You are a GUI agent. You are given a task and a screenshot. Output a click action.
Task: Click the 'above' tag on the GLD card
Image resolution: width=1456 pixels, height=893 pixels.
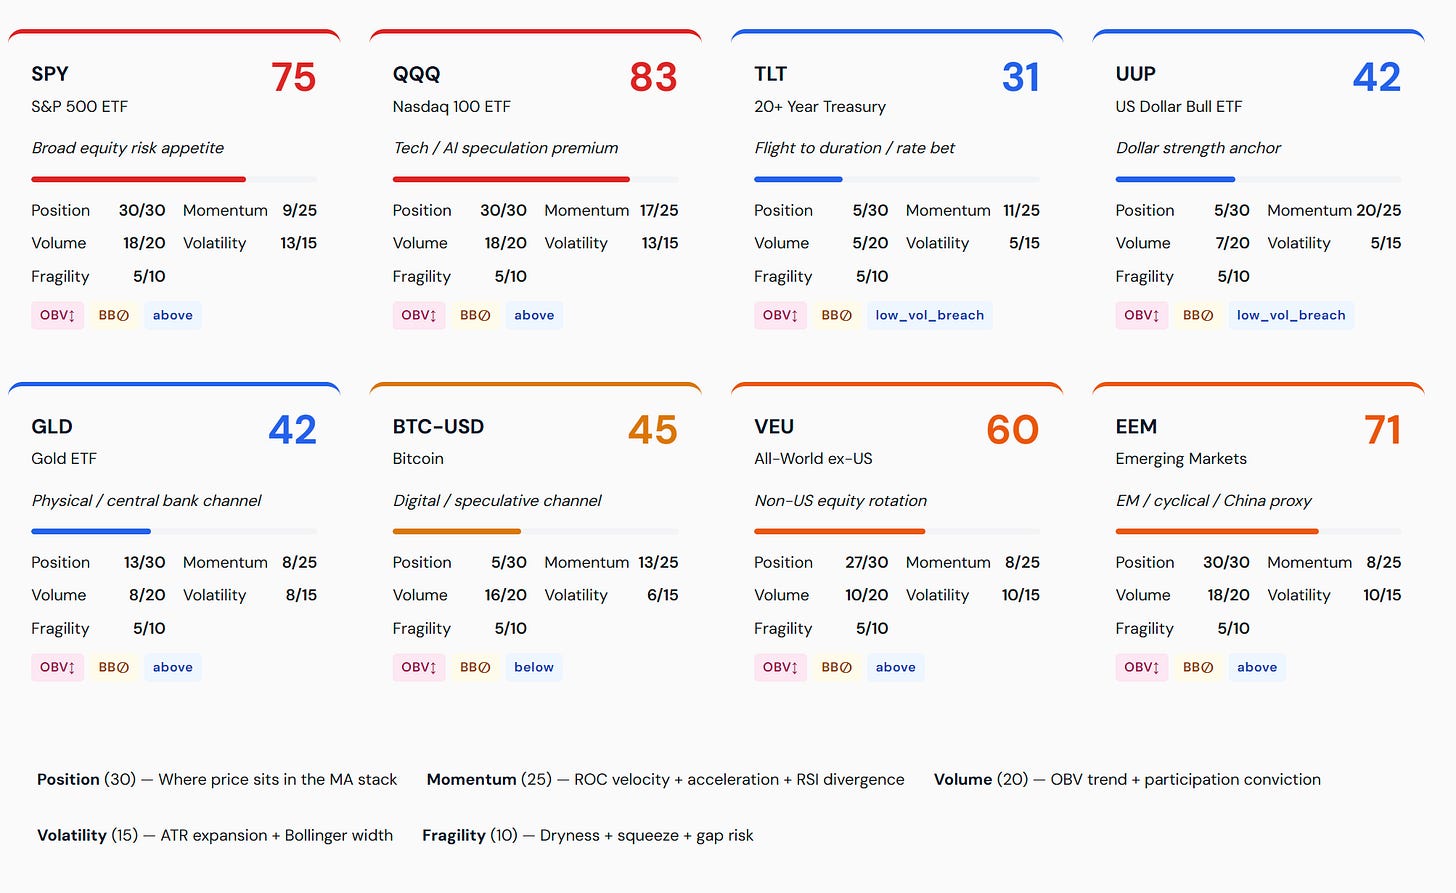(x=173, y=667)
